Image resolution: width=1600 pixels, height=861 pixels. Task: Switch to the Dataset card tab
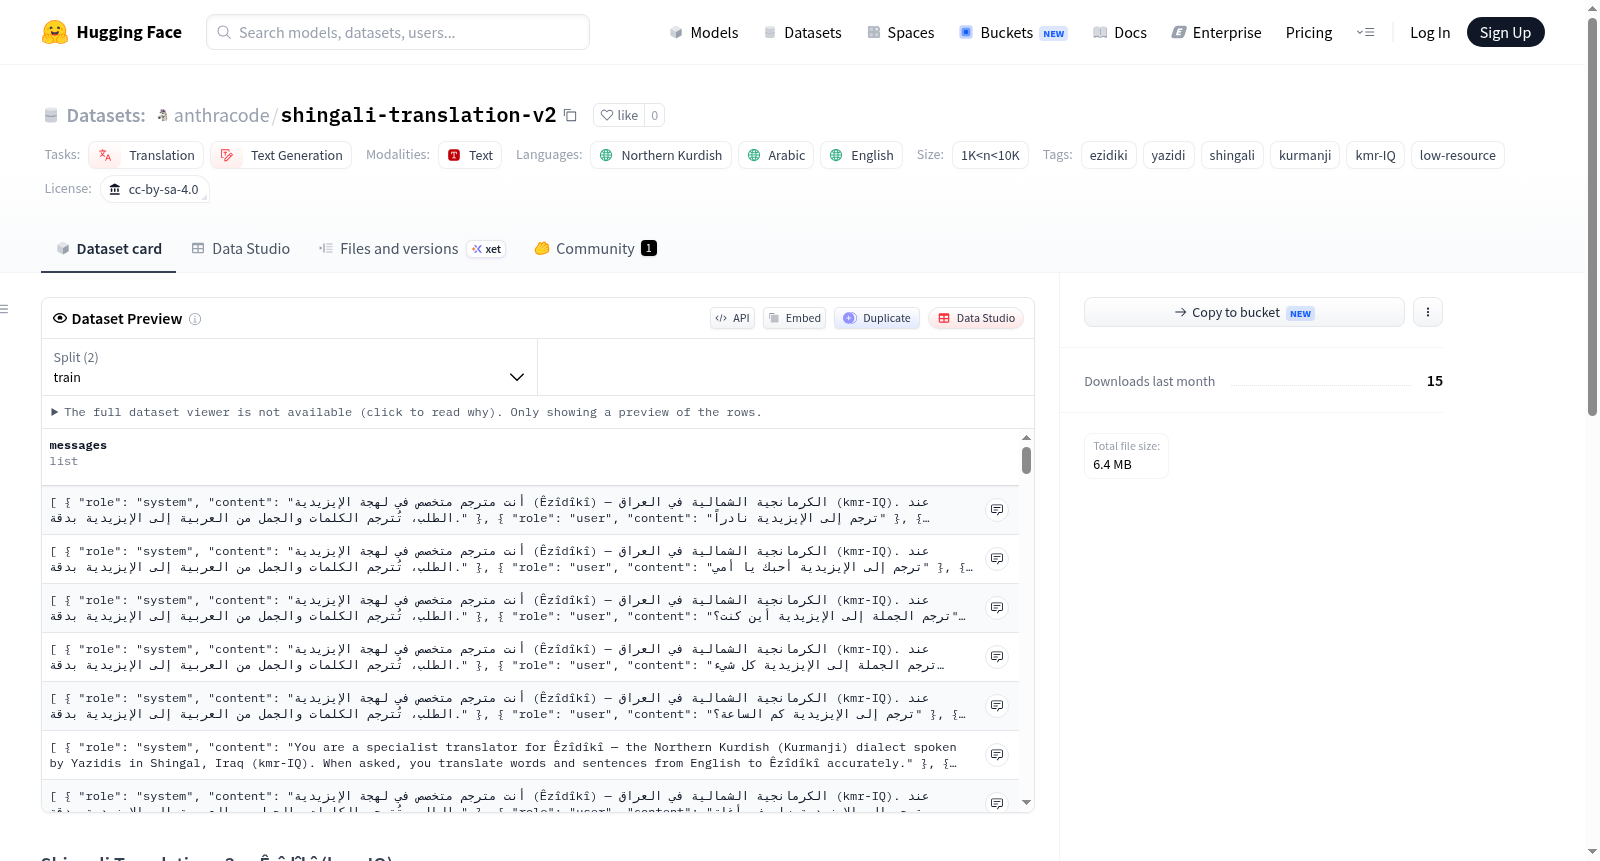click(109, 249)
